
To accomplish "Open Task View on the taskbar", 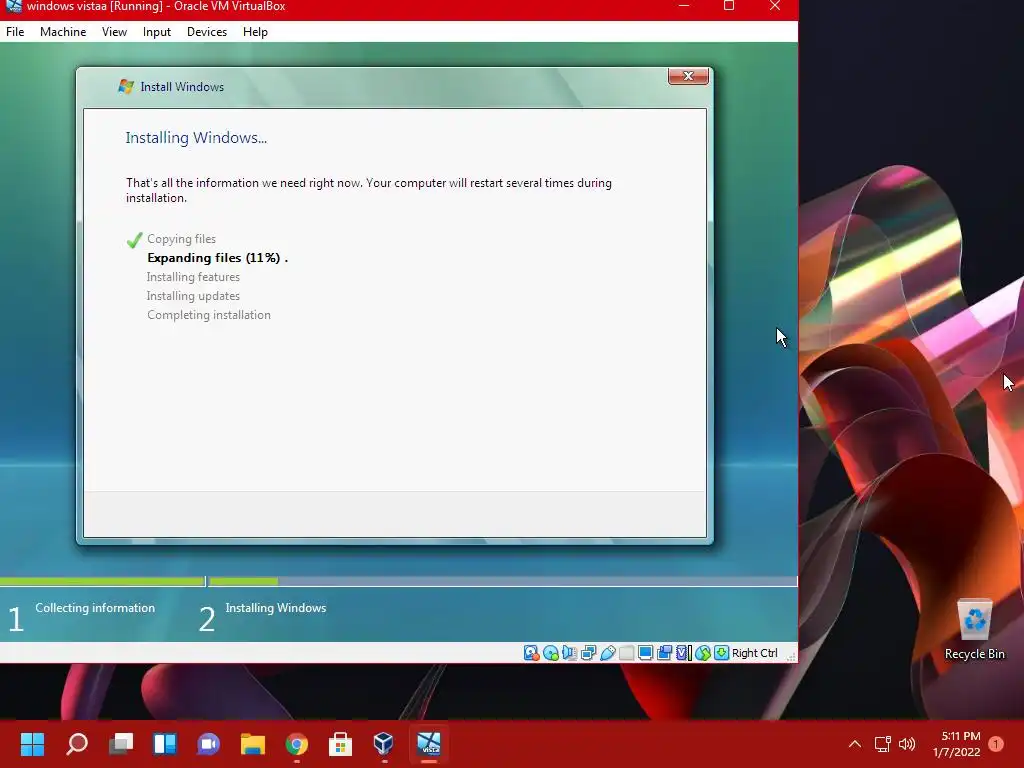I will [121, 743].
